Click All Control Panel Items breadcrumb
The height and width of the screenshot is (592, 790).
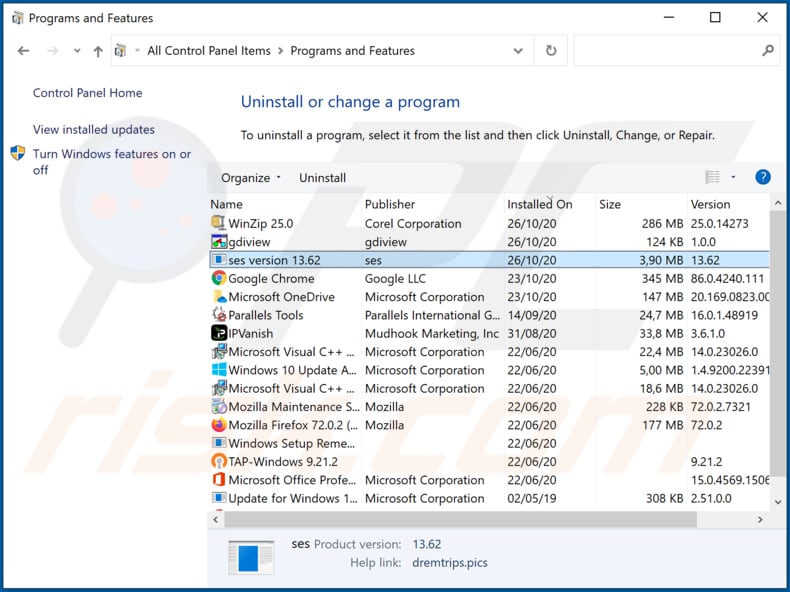click(x=209, y=51)
